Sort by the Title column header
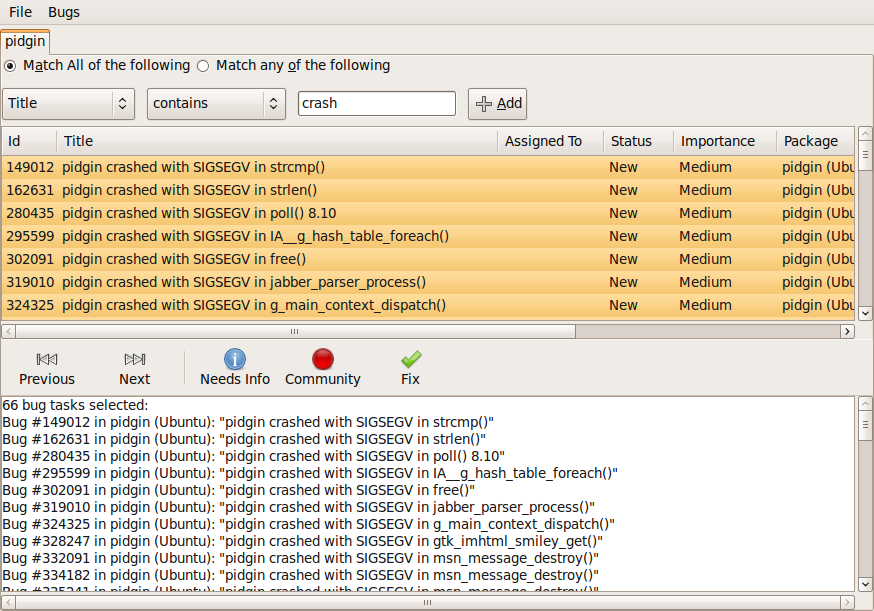Screen dimensions: 874x611 point(277,141)
